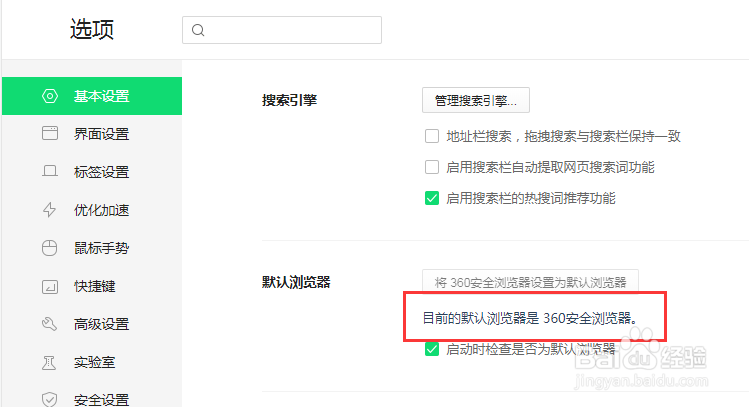The width and height of the screenshot is (749, 407).
Task: Enable 启用搜索栏自动提取网页搜索词功能 checkbox
Action: coord(432,167)
